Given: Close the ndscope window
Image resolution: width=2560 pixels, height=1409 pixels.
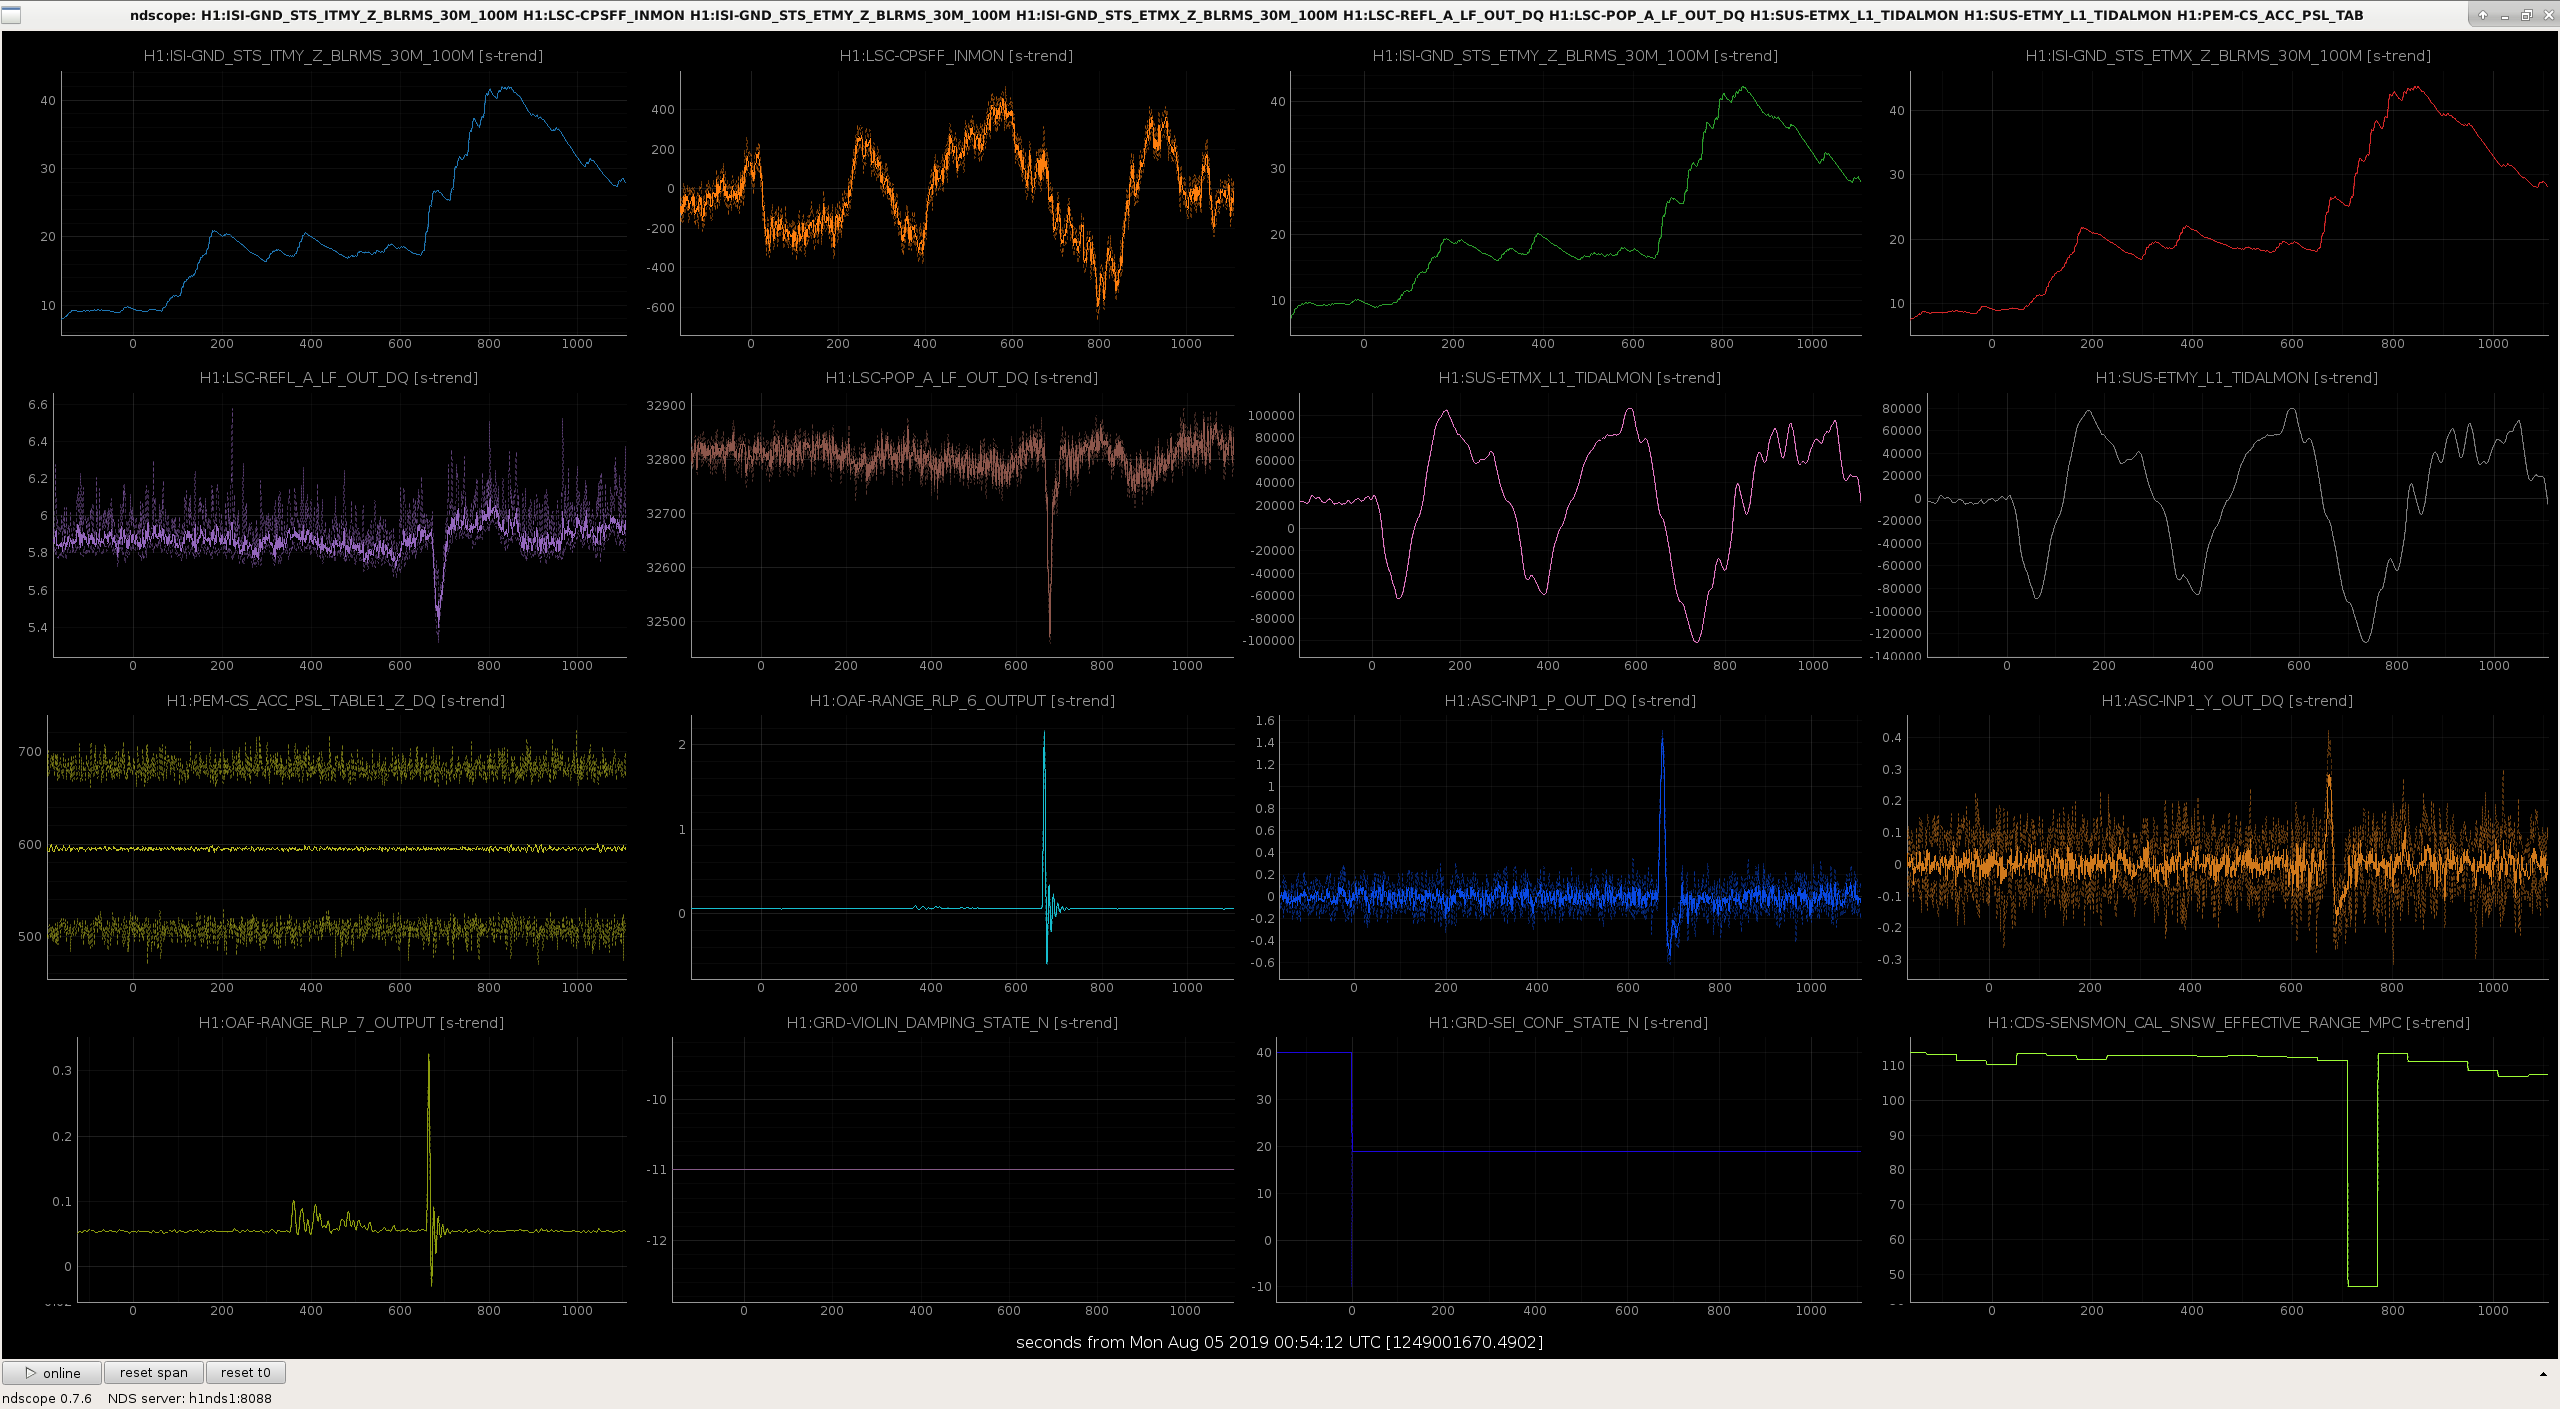Looking at the screenshot, I should tap(2547, 15).
